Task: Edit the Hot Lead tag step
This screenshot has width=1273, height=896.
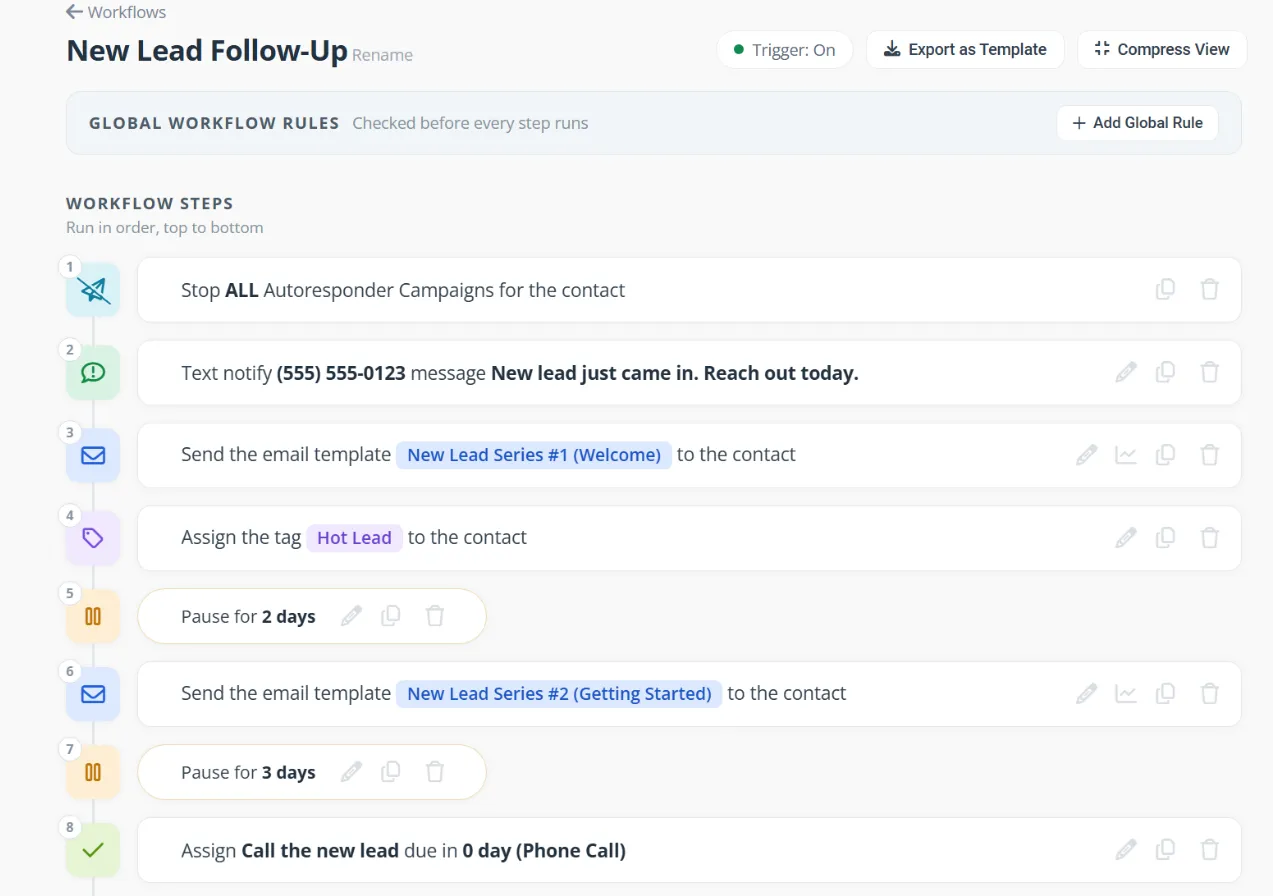Action: 1126,538
